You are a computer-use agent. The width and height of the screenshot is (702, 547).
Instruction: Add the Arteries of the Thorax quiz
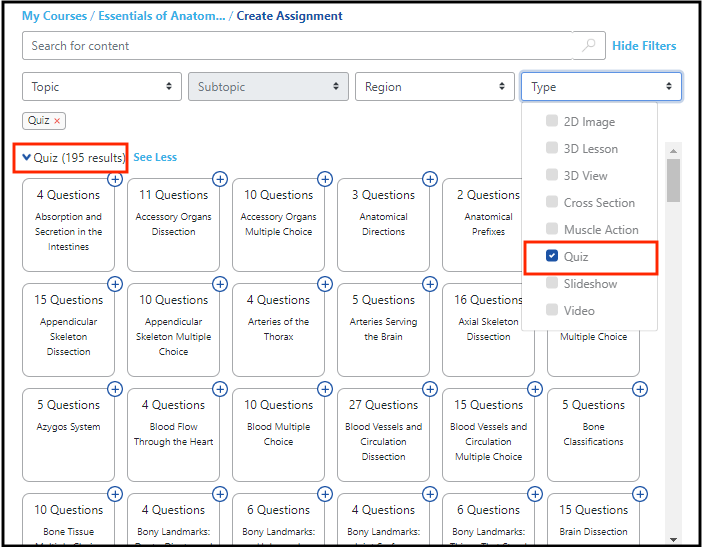tap(325, 284)
